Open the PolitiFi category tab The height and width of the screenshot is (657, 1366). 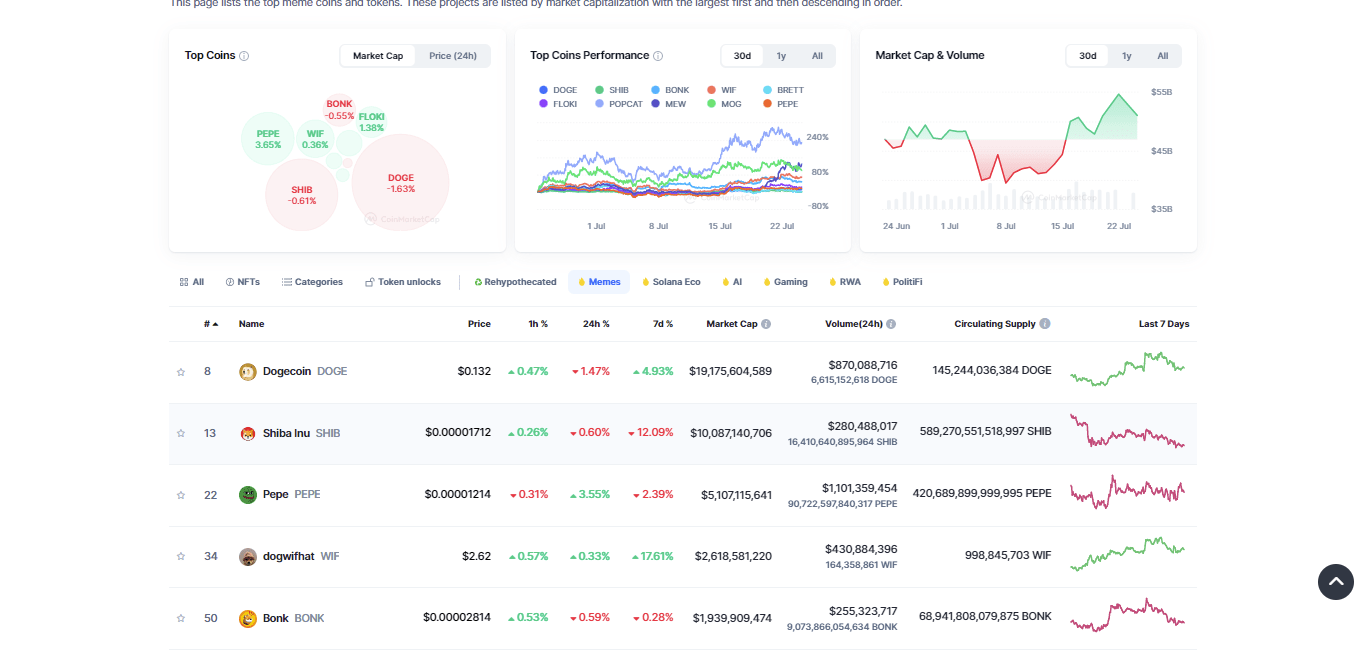click(x=902, y=282)
